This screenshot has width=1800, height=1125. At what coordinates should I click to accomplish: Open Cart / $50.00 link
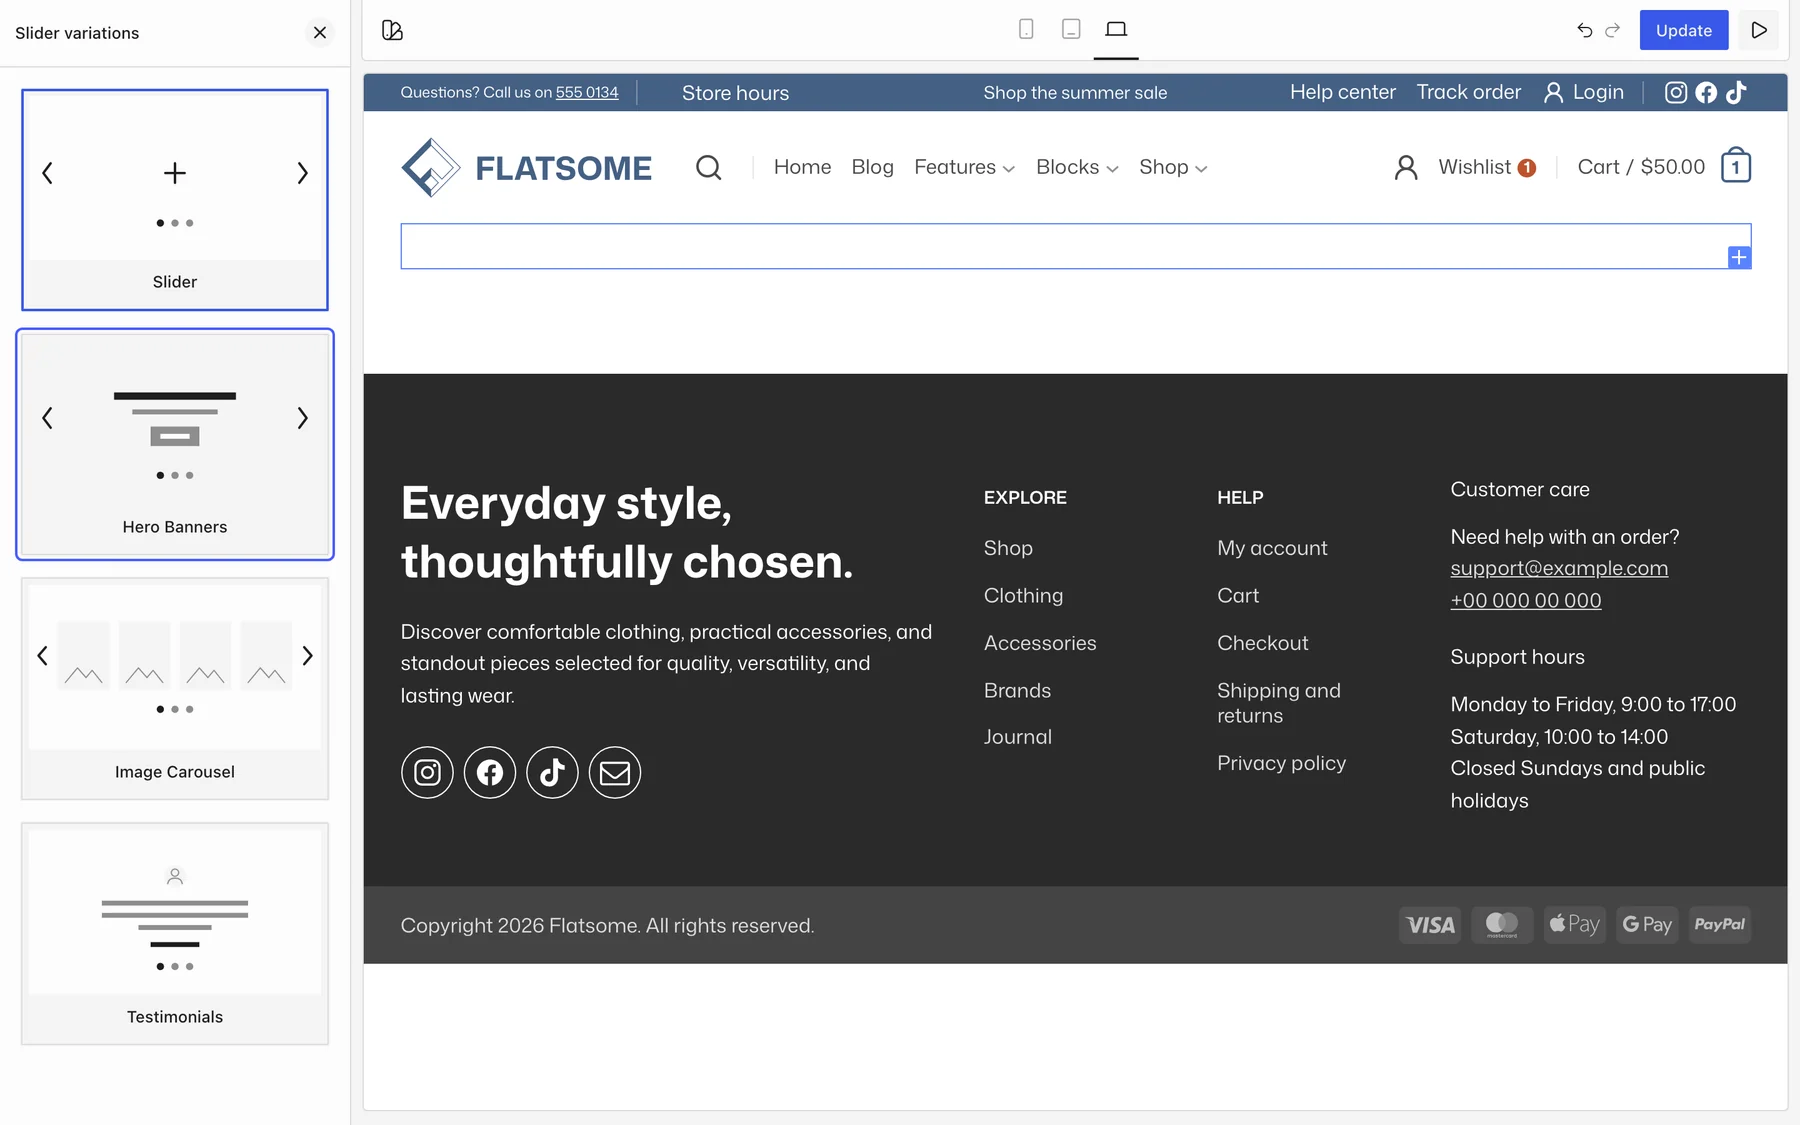click(1641, 167)
